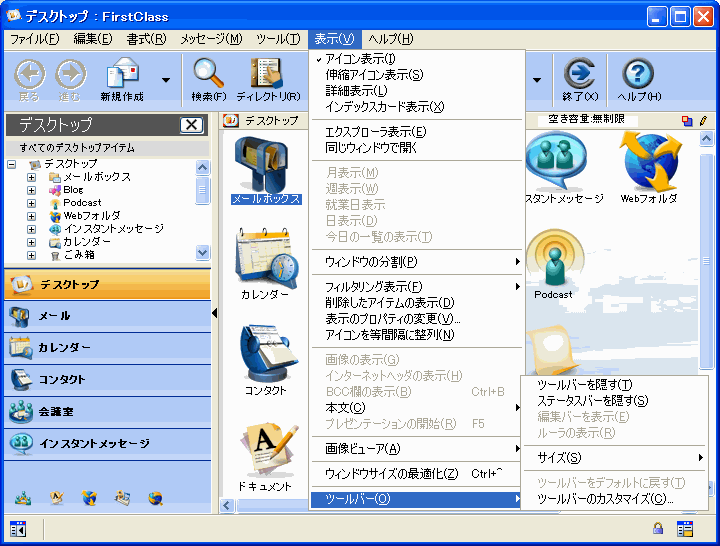Viewport: 720px width, 546px height.
Task: Expand the メールボックス tree node
Action: pyautogui.click(x=32, y=177)
